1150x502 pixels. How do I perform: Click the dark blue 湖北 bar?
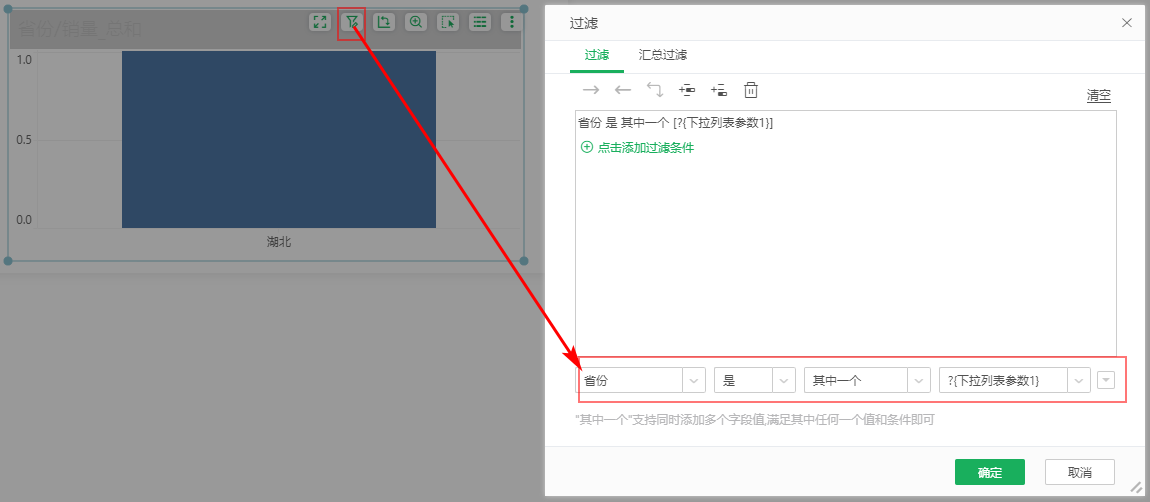[x=279, y=139]
